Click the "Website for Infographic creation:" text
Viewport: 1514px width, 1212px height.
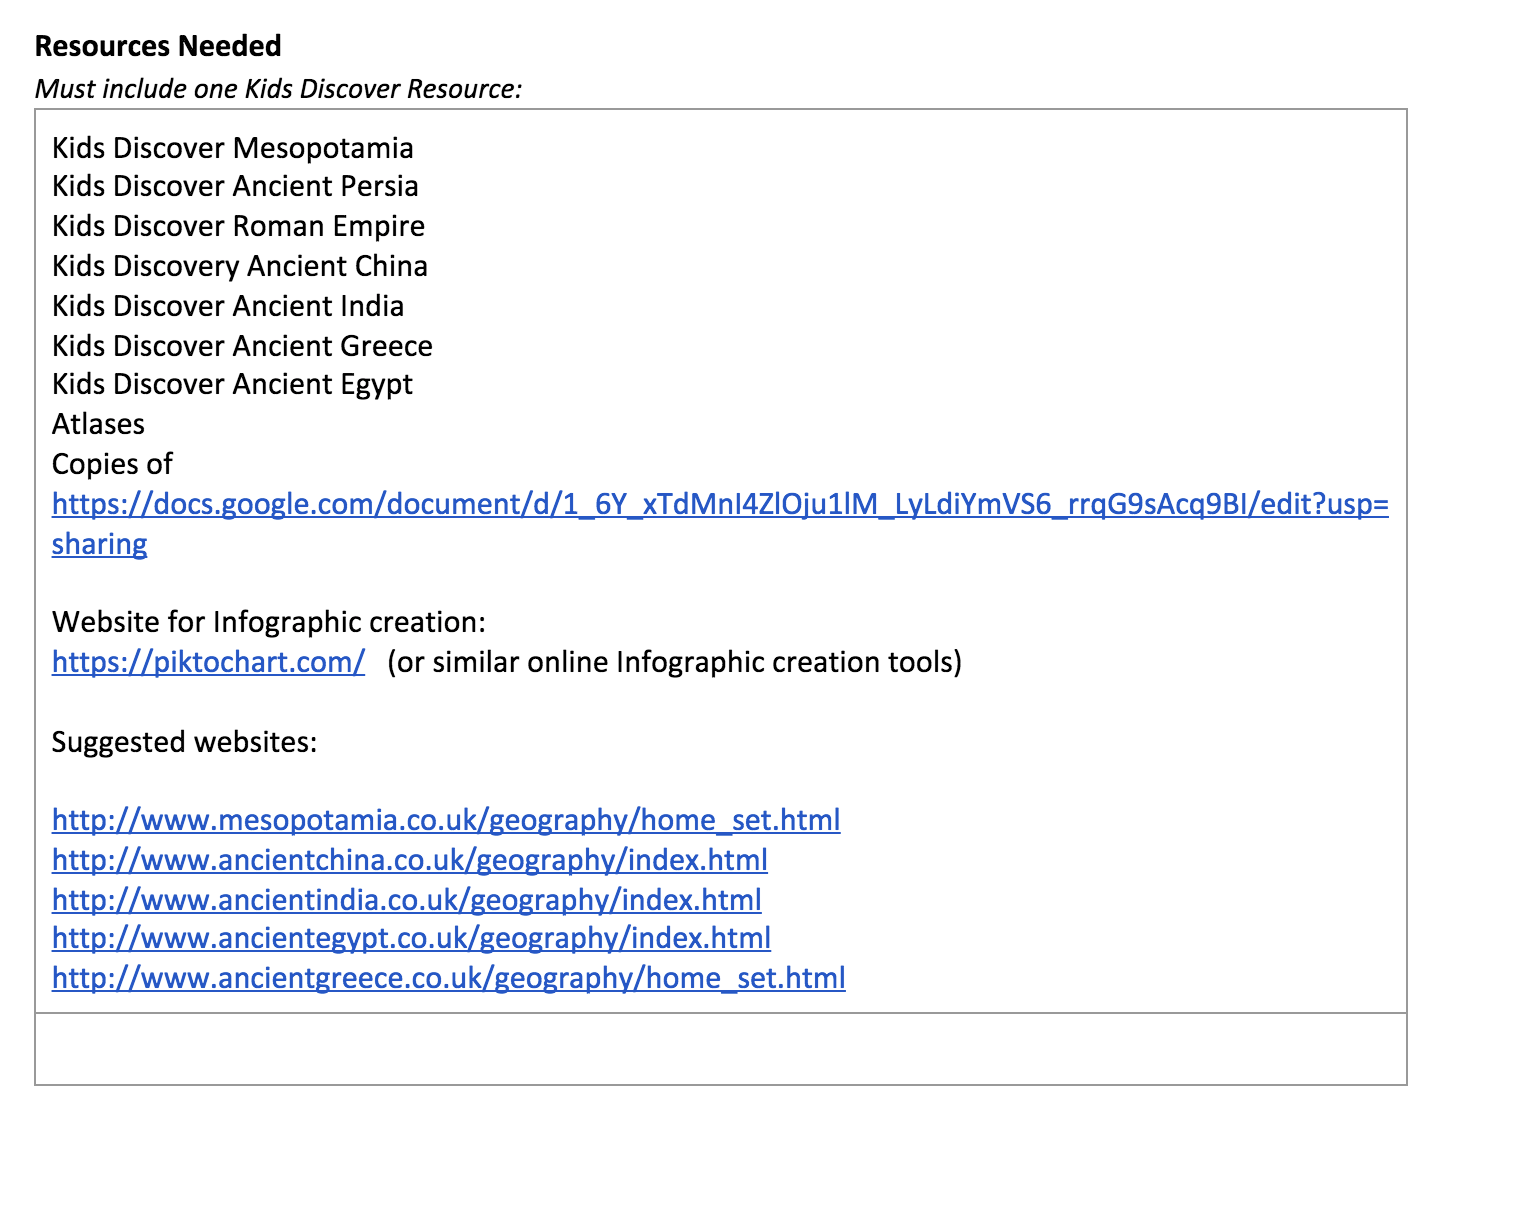(x=268, y=622)
